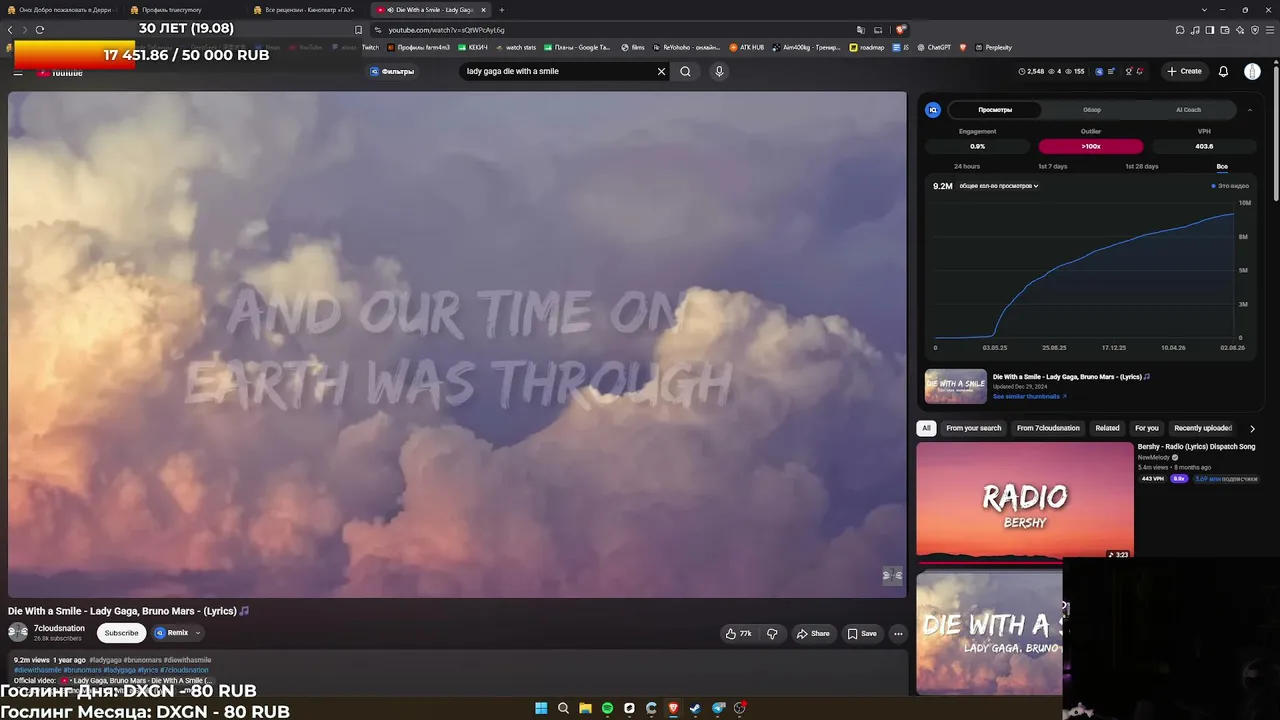Switch to the 'Онх: Добро пожаловать в Дерри' tab
The width and height of the screenshot is (1280, 720).
pos(62,10)
